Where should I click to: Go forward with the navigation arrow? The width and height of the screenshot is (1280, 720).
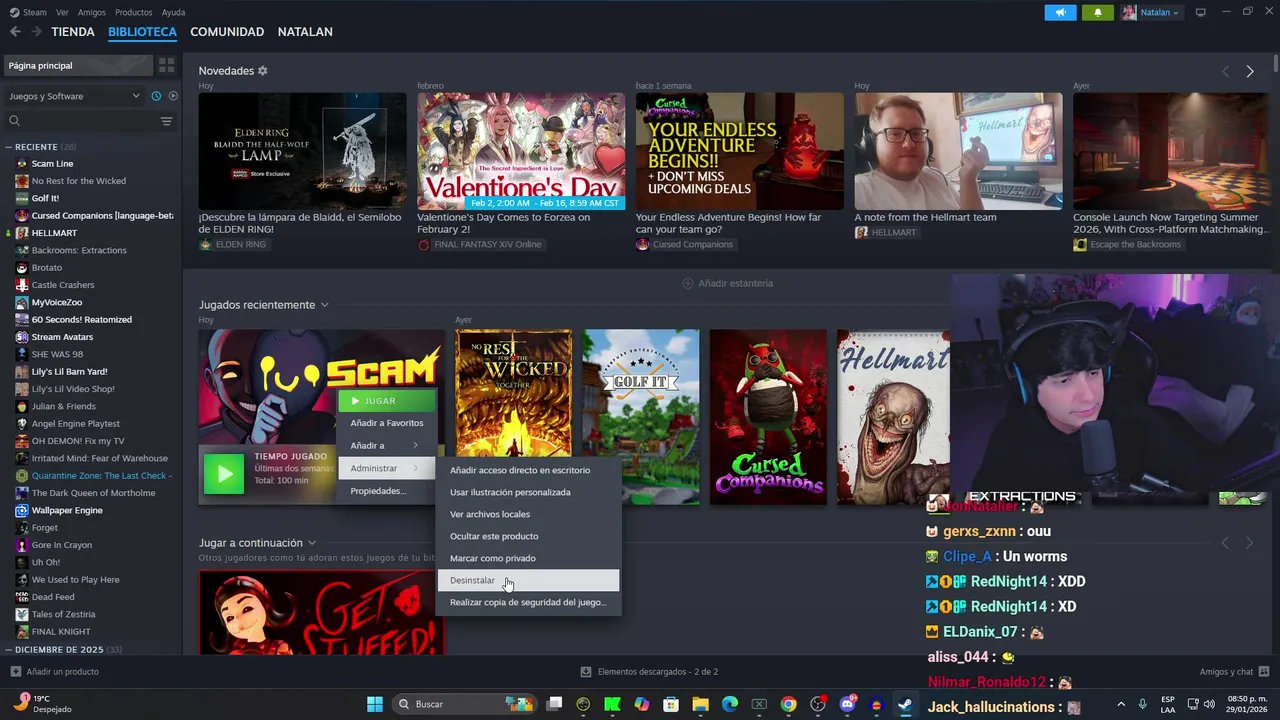(37, 32)
